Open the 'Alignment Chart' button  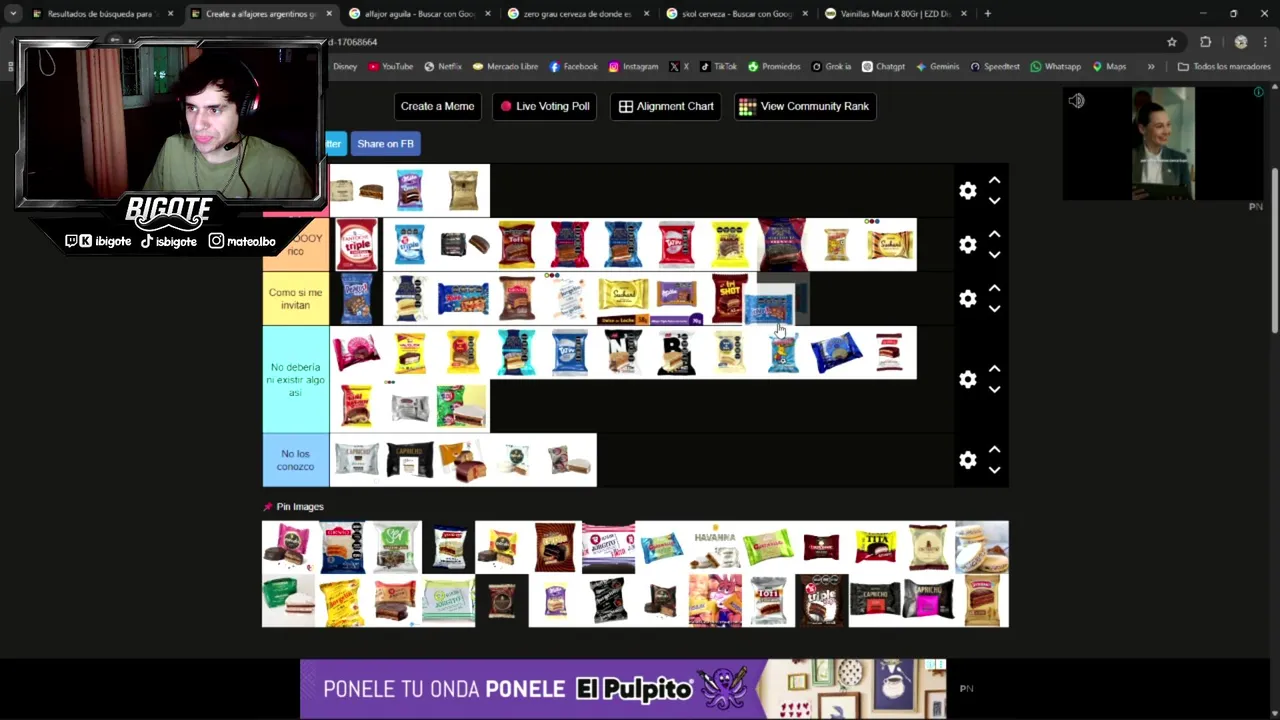(666, 106)
